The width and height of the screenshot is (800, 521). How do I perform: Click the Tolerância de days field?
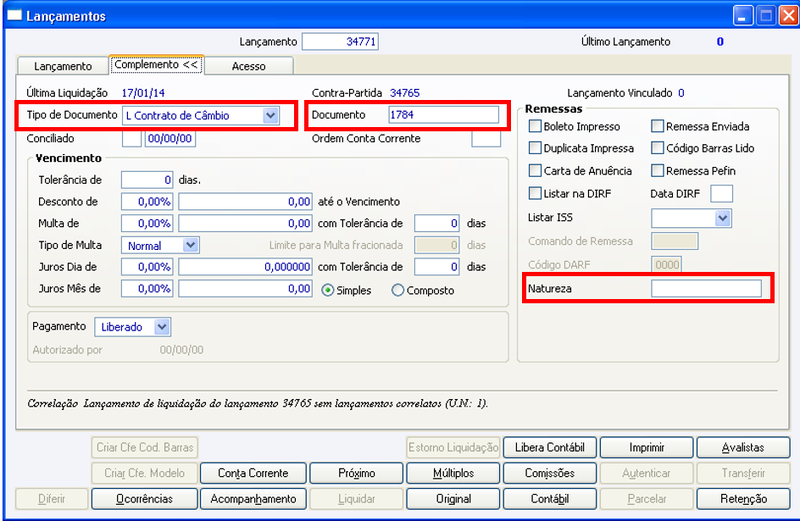tap(147, 180)
